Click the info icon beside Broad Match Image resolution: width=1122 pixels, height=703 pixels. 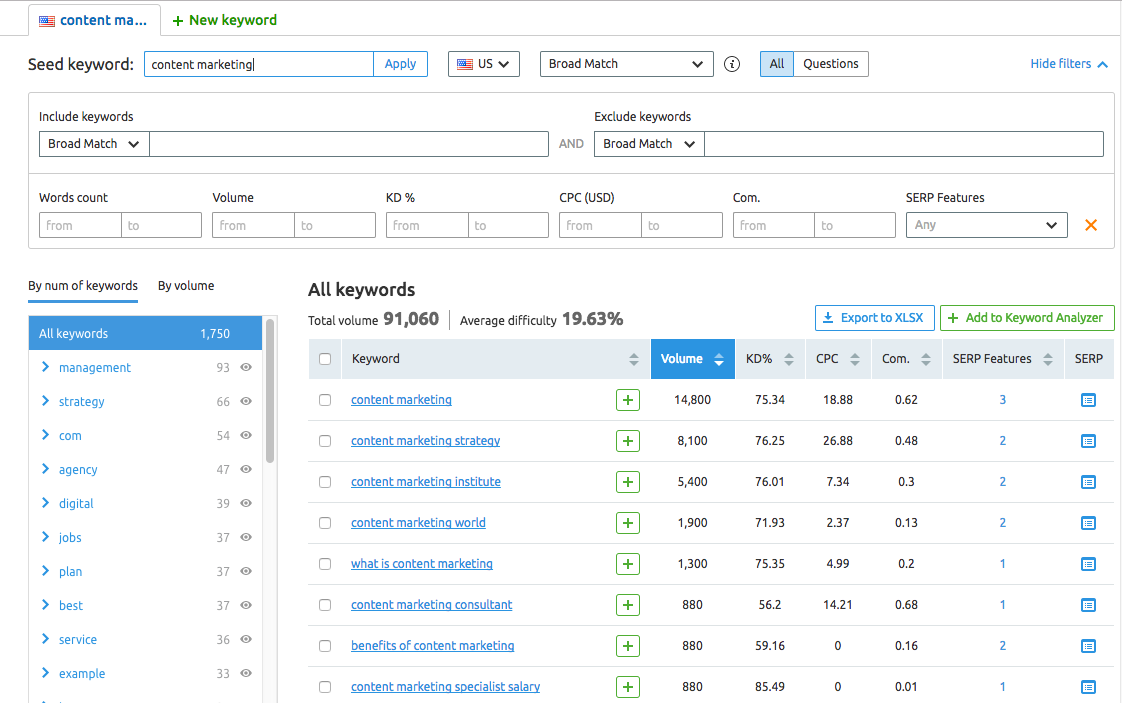click(731, 64)
